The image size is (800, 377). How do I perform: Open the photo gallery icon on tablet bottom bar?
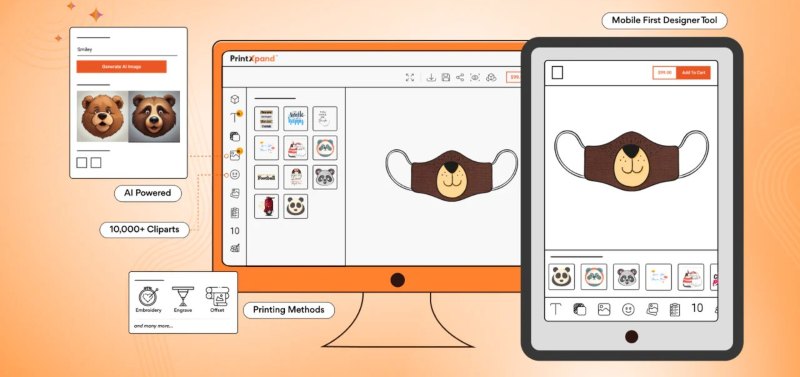coord(652,309)
